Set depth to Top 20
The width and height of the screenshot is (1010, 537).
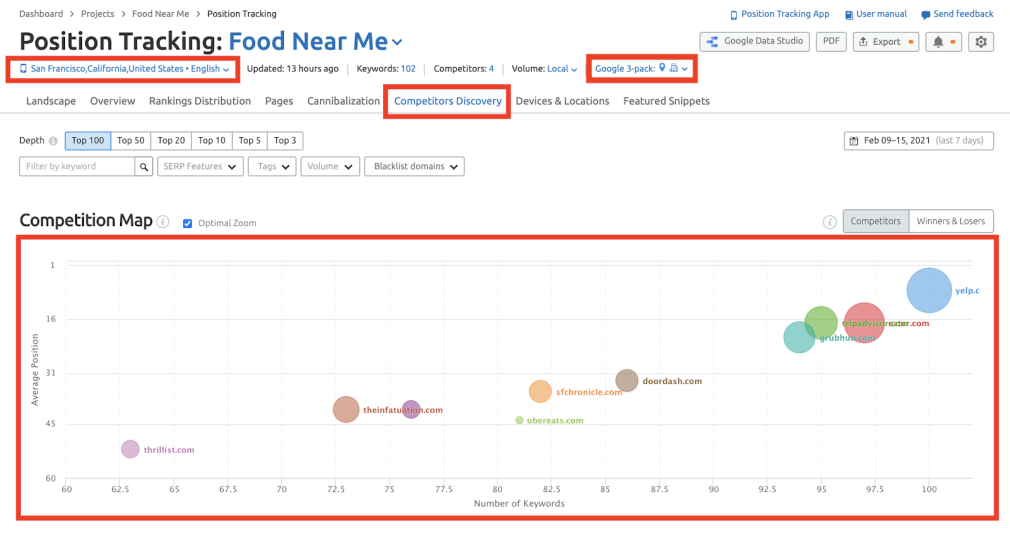(x=171, y=140)
